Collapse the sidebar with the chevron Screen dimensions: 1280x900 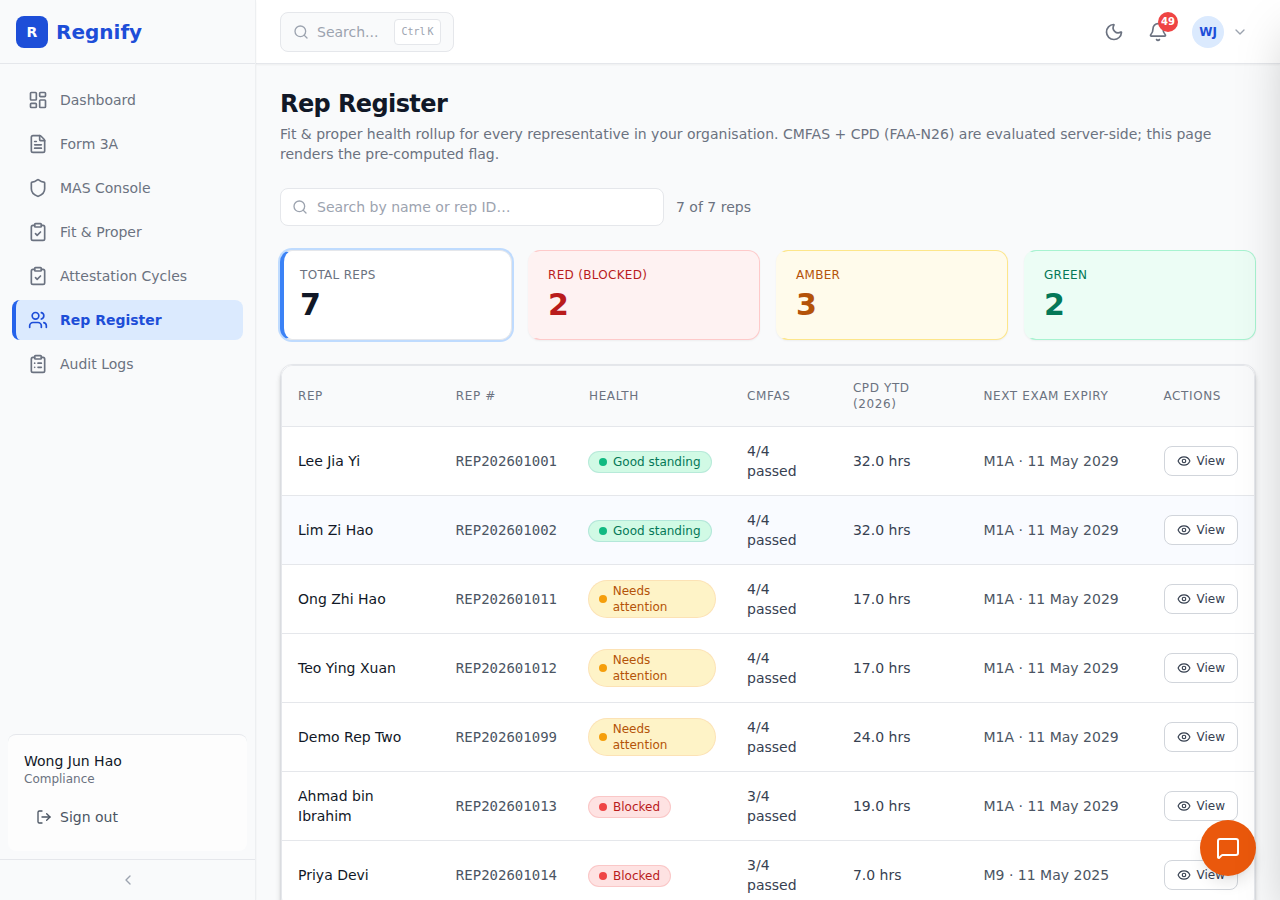click(x=128, y=880)
